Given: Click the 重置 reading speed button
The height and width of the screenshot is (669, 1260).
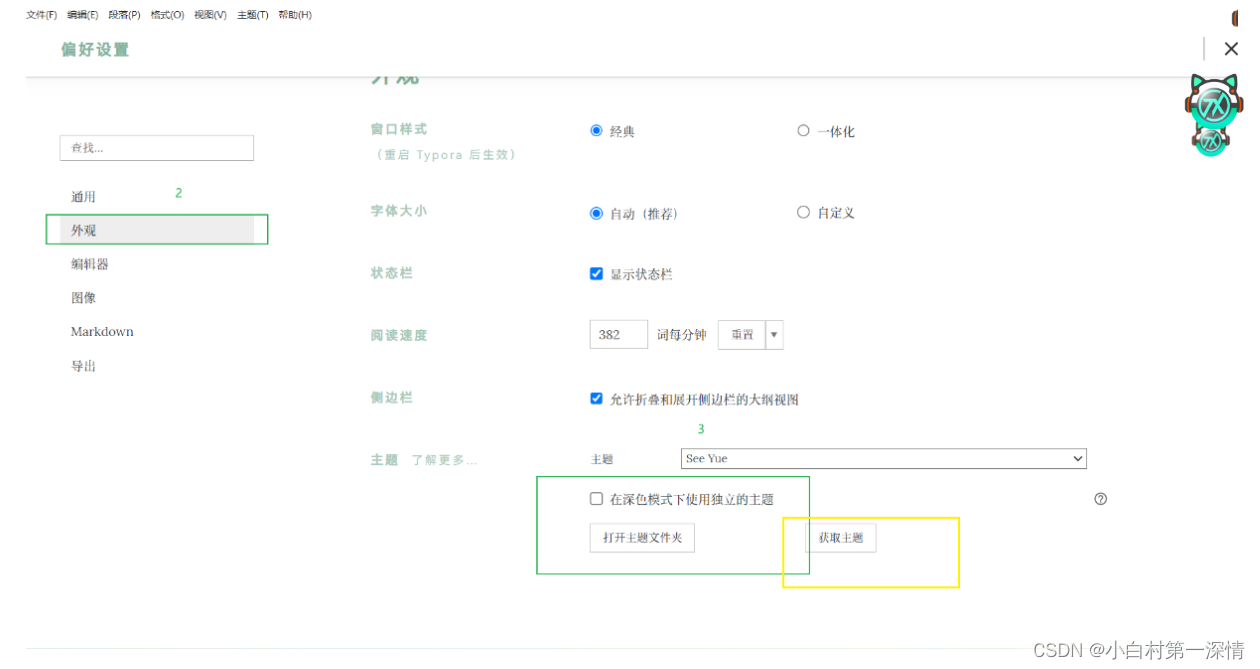Looking at the screenshot, I should click(x=742, y=335).
